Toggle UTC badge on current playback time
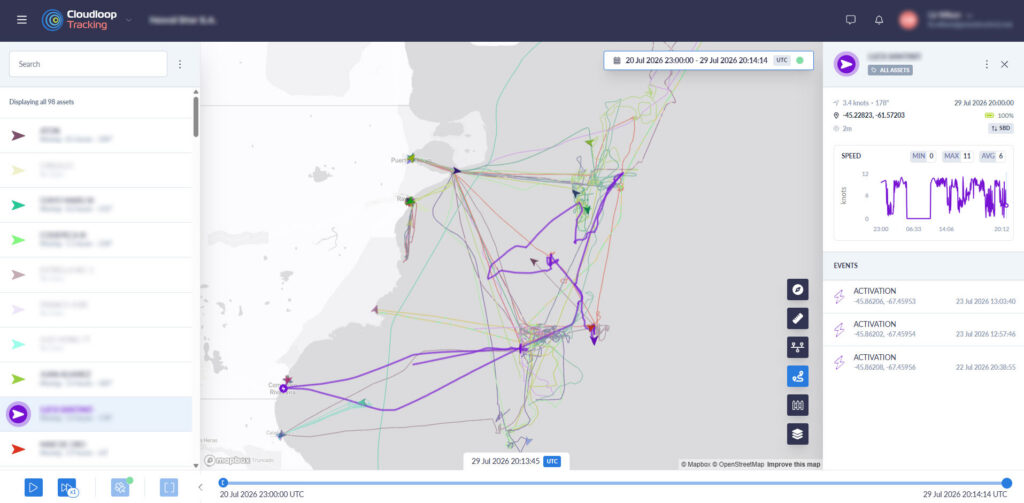Viewport: 1024px width, 503px height. [552, 461]
